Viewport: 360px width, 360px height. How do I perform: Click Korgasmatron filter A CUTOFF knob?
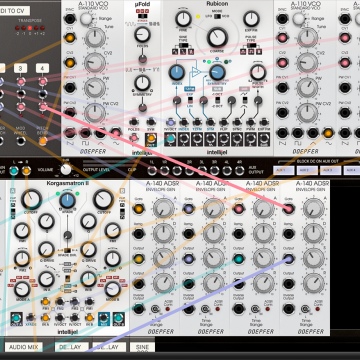[31, 199]
